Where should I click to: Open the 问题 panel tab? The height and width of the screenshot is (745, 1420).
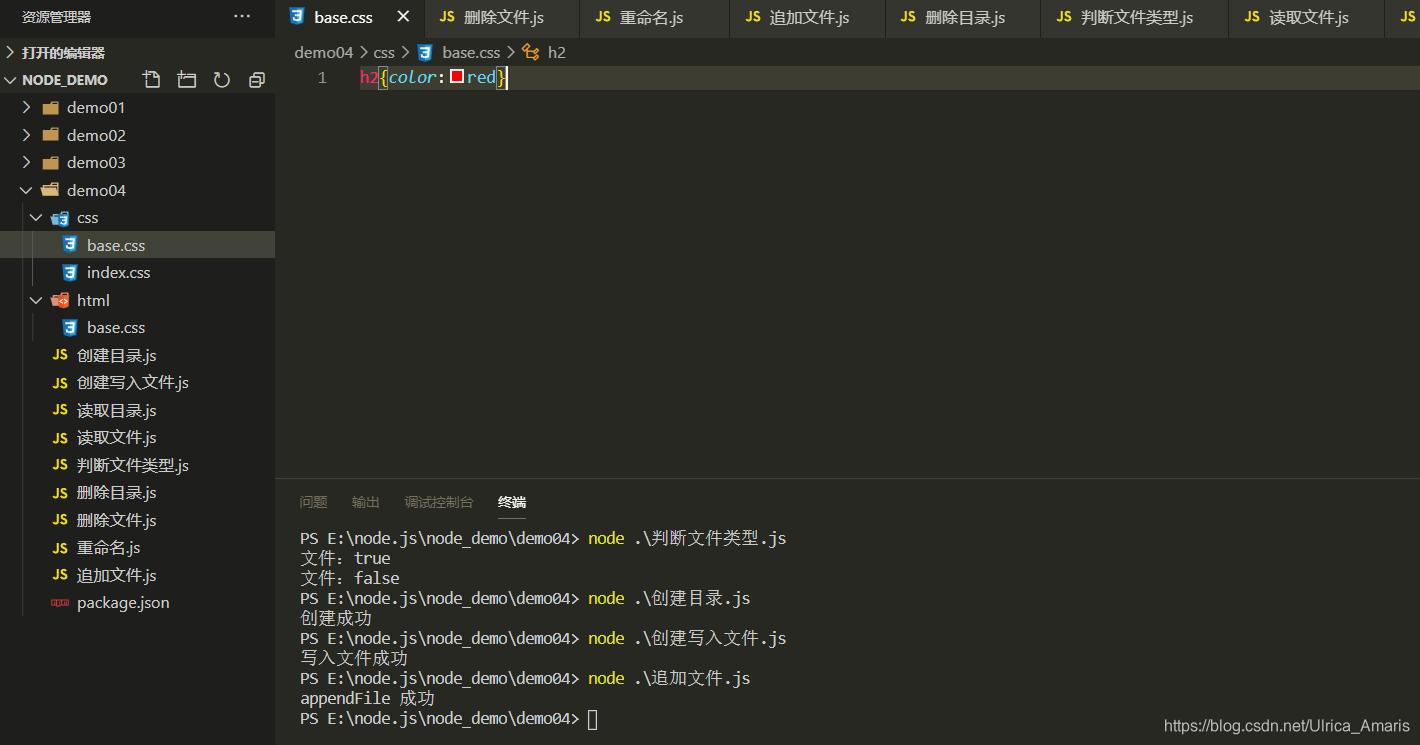[x=313, y=502]
